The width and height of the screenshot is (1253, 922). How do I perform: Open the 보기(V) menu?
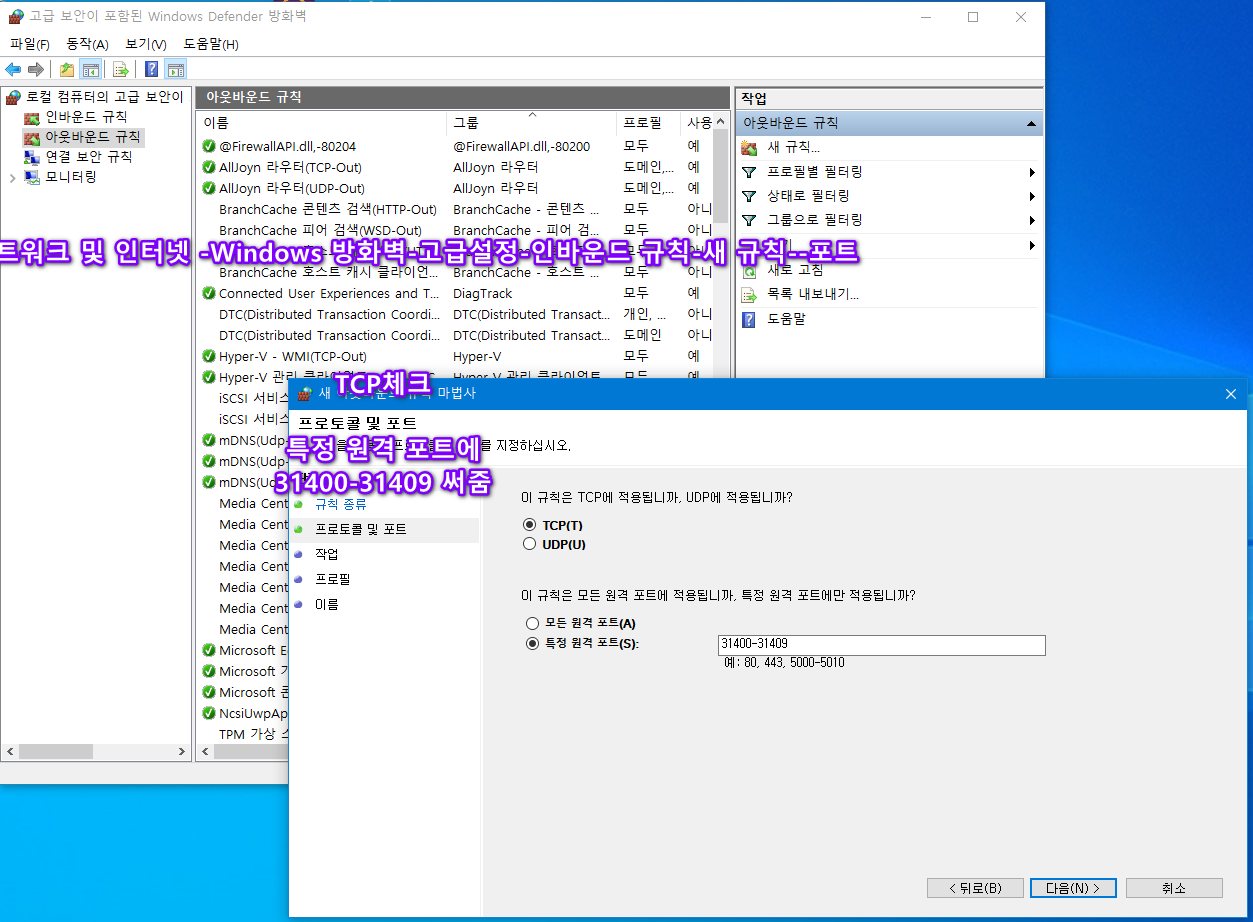[x=145, y=44]
